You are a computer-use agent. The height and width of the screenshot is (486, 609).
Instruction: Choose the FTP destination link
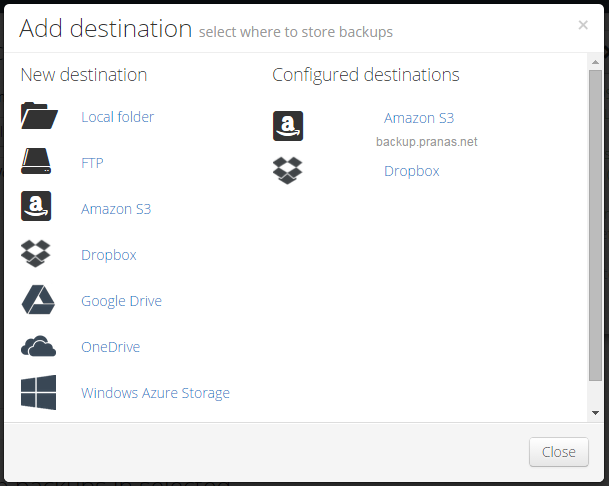(92, 163)
